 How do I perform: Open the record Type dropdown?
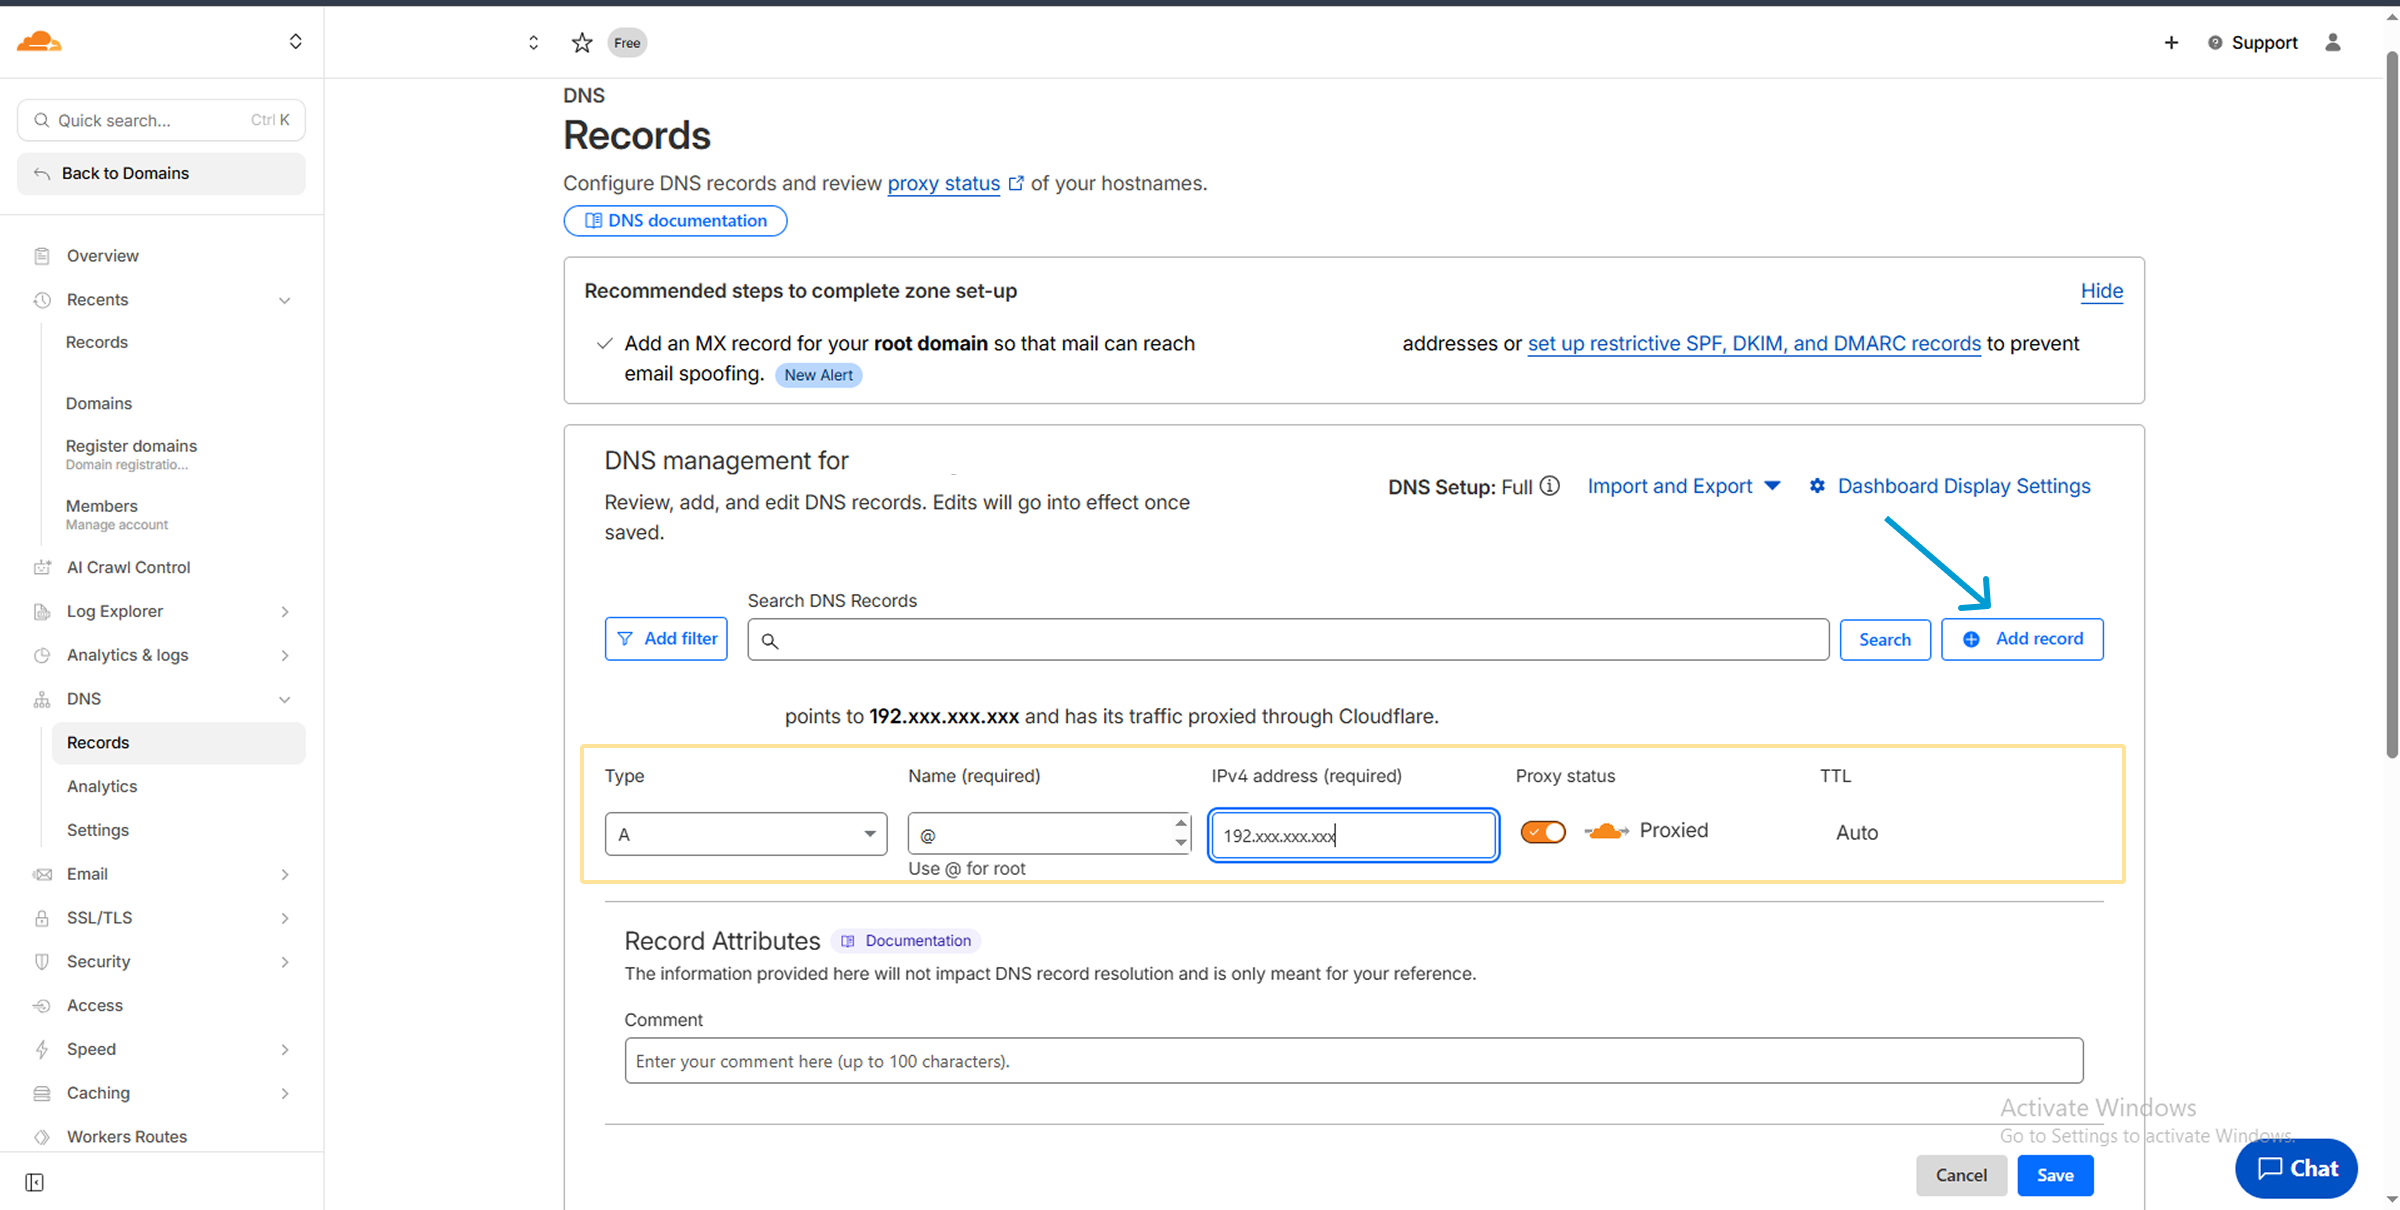[x=746, y=834]
